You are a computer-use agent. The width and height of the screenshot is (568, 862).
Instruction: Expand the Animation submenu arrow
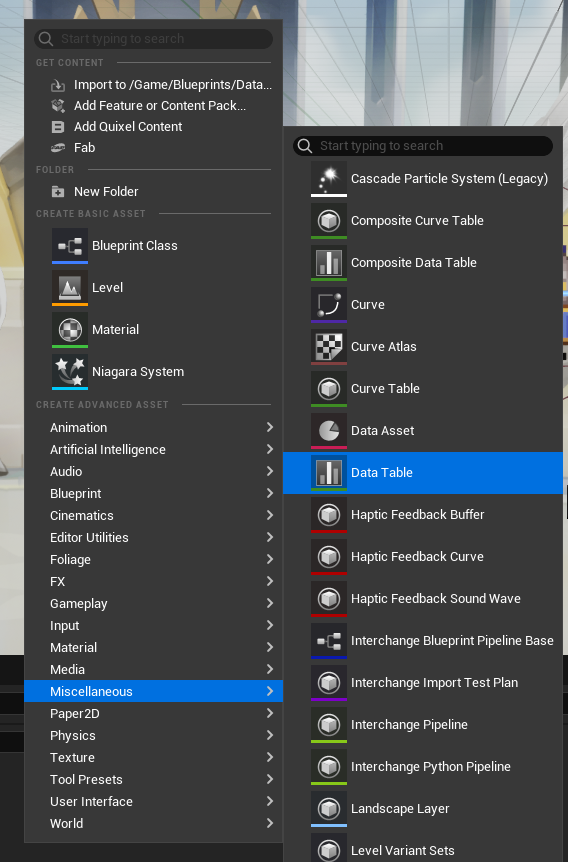click(x=269, y=427)
